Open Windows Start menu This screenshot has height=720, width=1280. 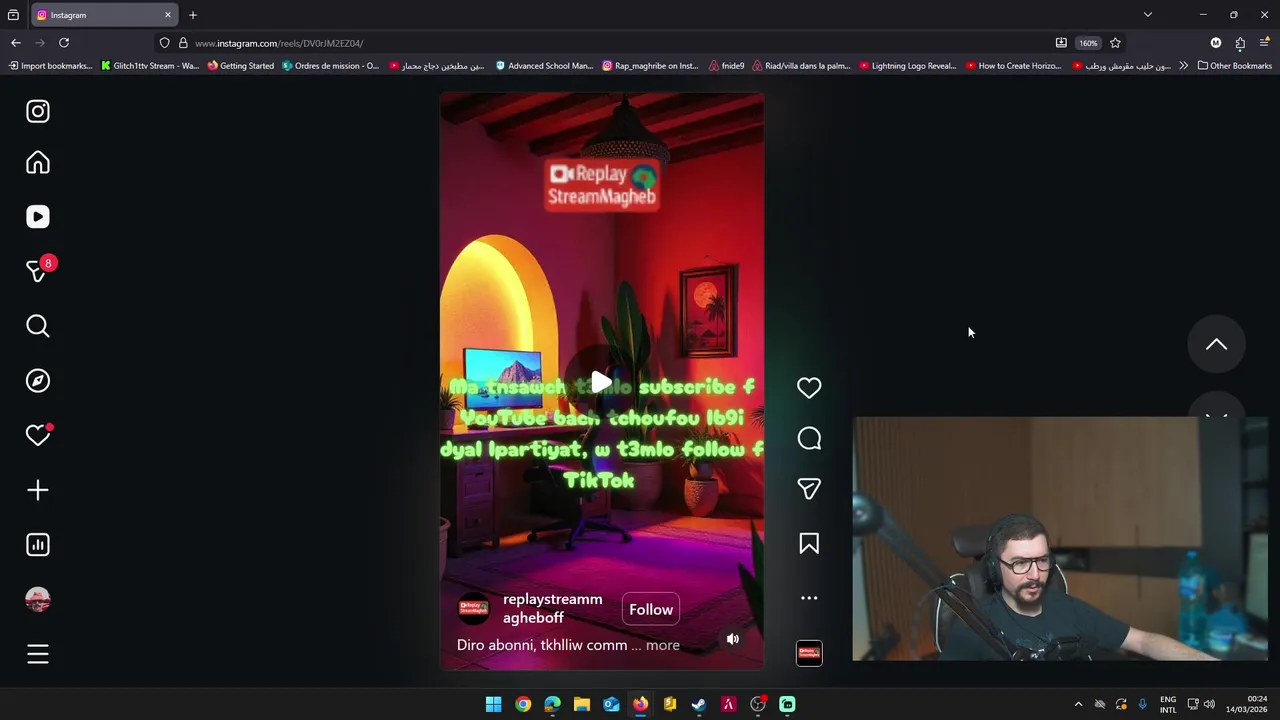click(x=493, y=704)
